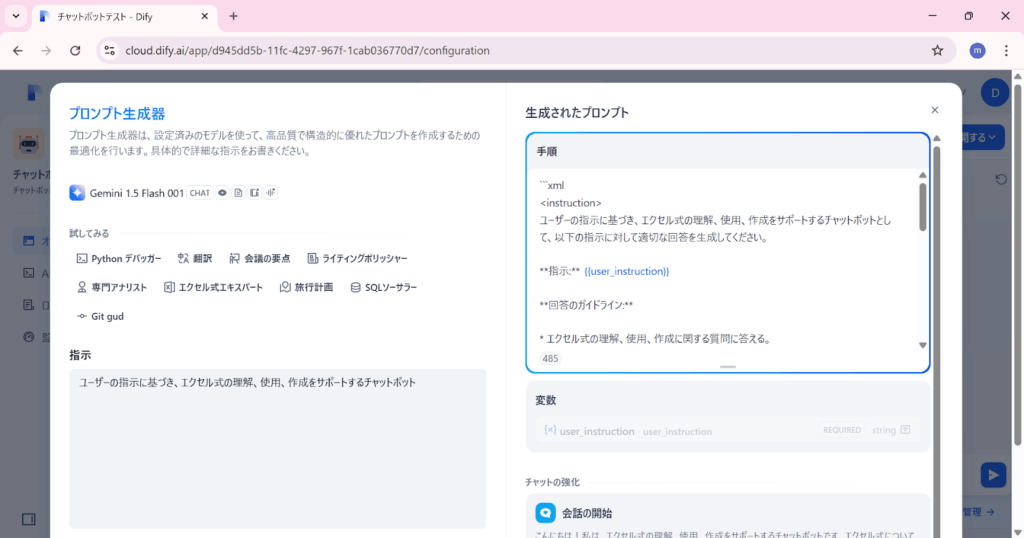Click the document feature icon beside model name
Screen dimensions: 1024x538
(x=238, y=193)
